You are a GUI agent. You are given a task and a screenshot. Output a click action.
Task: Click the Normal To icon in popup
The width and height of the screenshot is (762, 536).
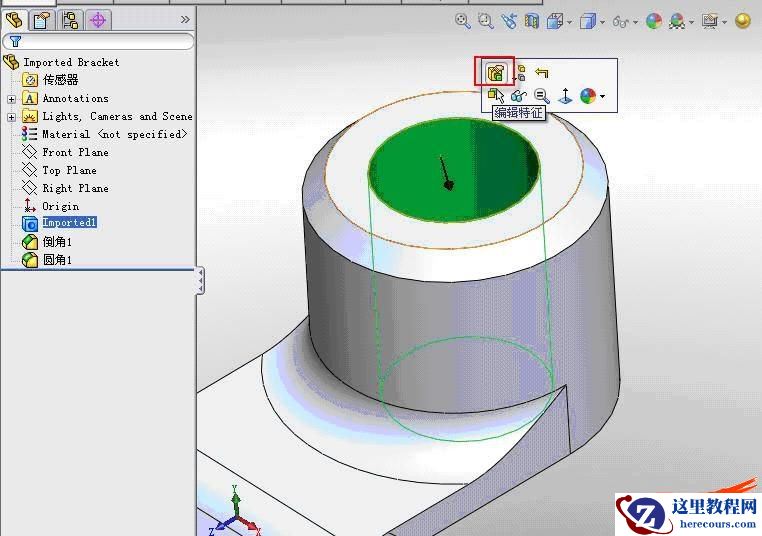565,97
